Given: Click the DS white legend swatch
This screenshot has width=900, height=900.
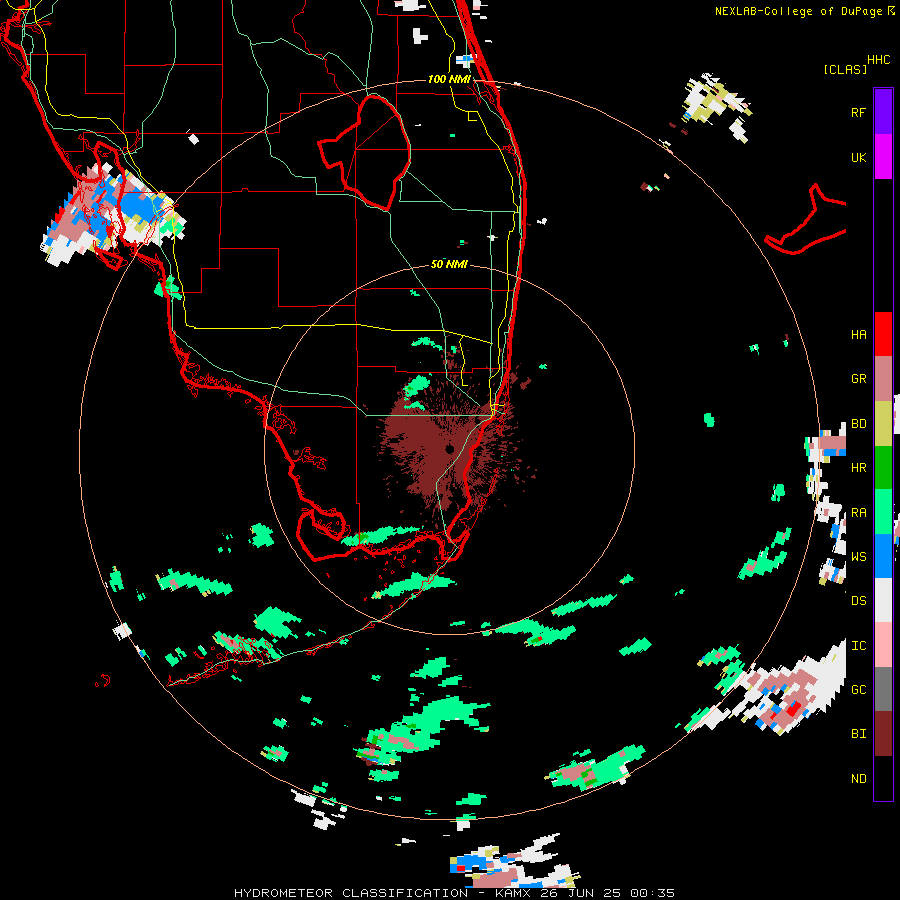Looking at the screenshot, I should coord(883,600).
